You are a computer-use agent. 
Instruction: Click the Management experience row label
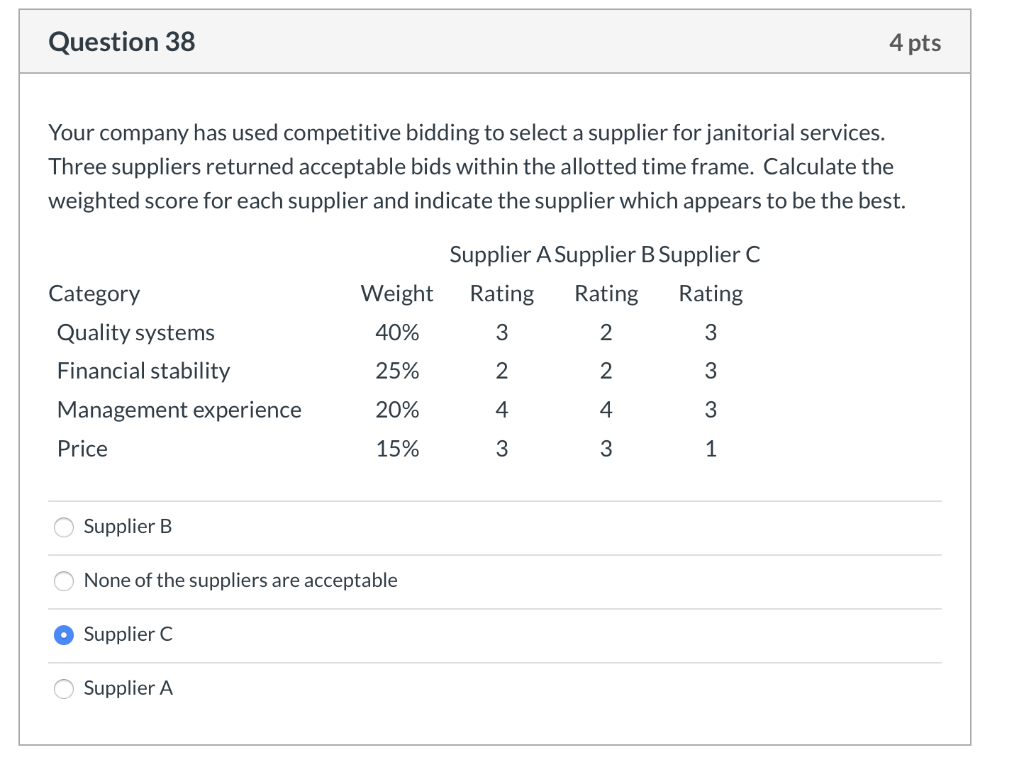click(179, 410)
